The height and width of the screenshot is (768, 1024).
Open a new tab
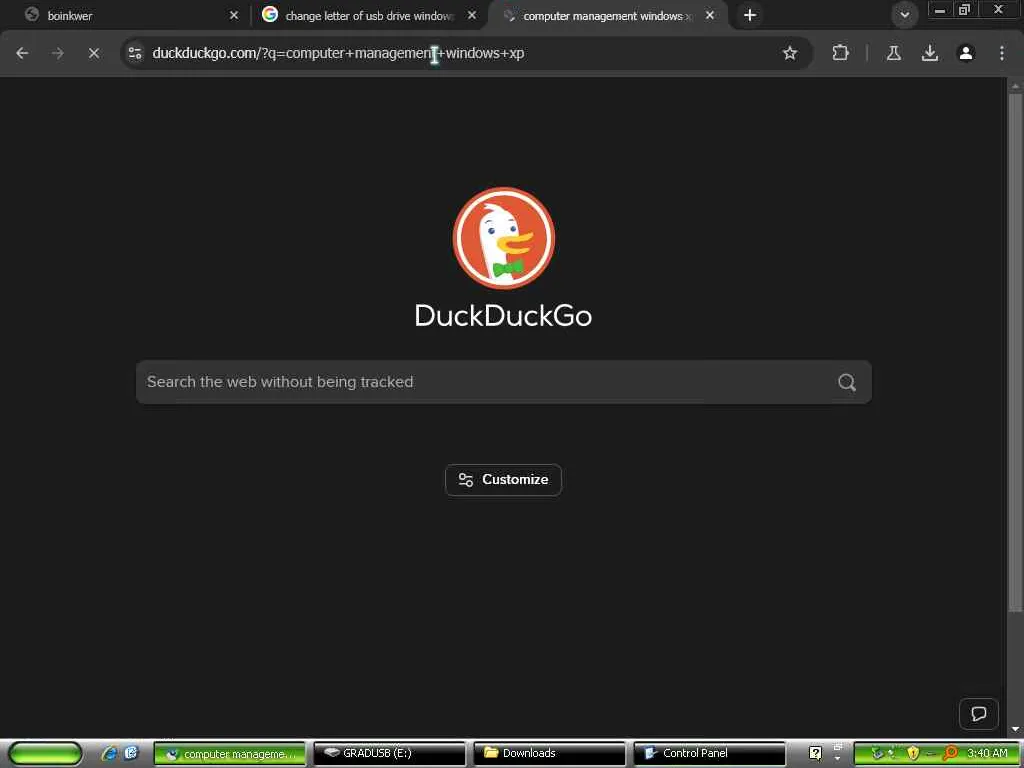pos(750,15)
